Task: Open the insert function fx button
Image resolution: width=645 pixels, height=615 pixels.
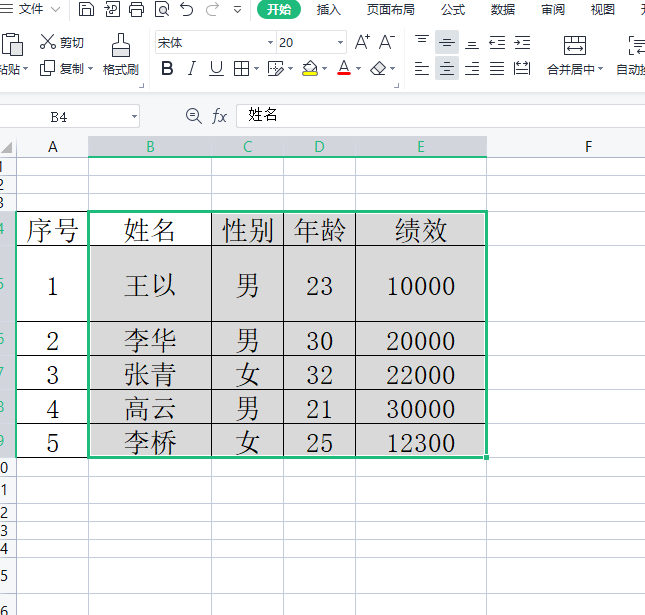Action: pos(219,116)
